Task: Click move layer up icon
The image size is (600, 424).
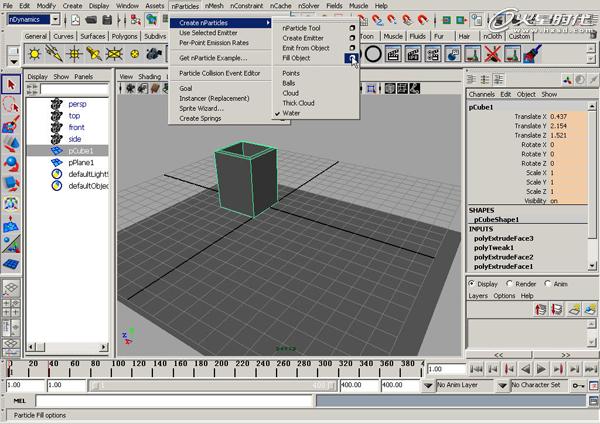Action: tap(541, 309)
